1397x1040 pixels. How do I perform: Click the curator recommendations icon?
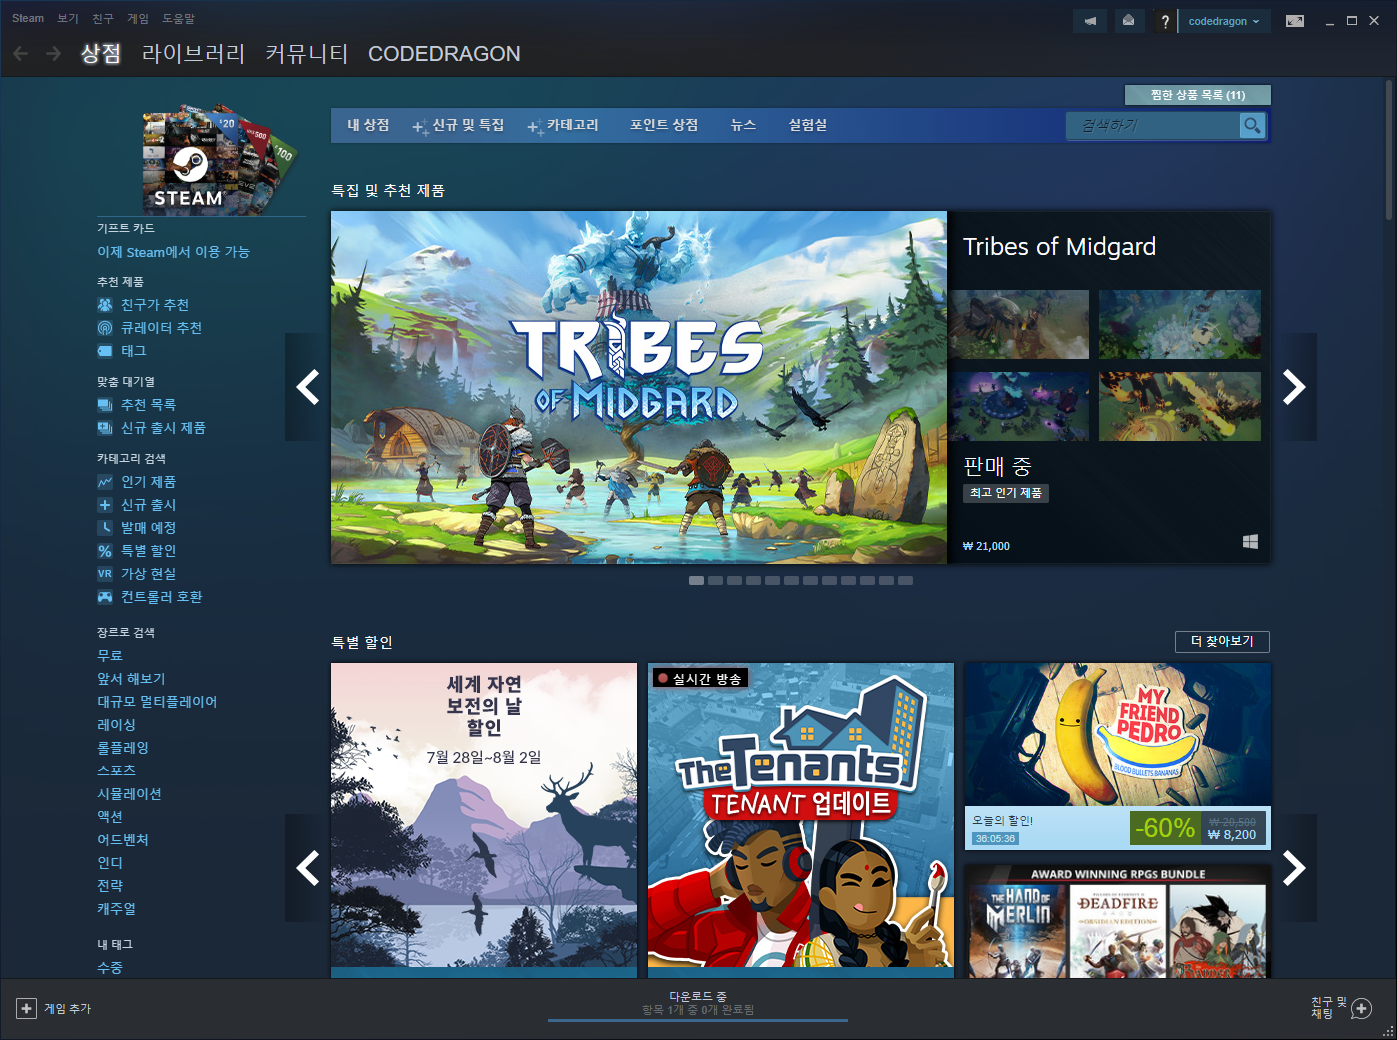(x=105, y=328)
